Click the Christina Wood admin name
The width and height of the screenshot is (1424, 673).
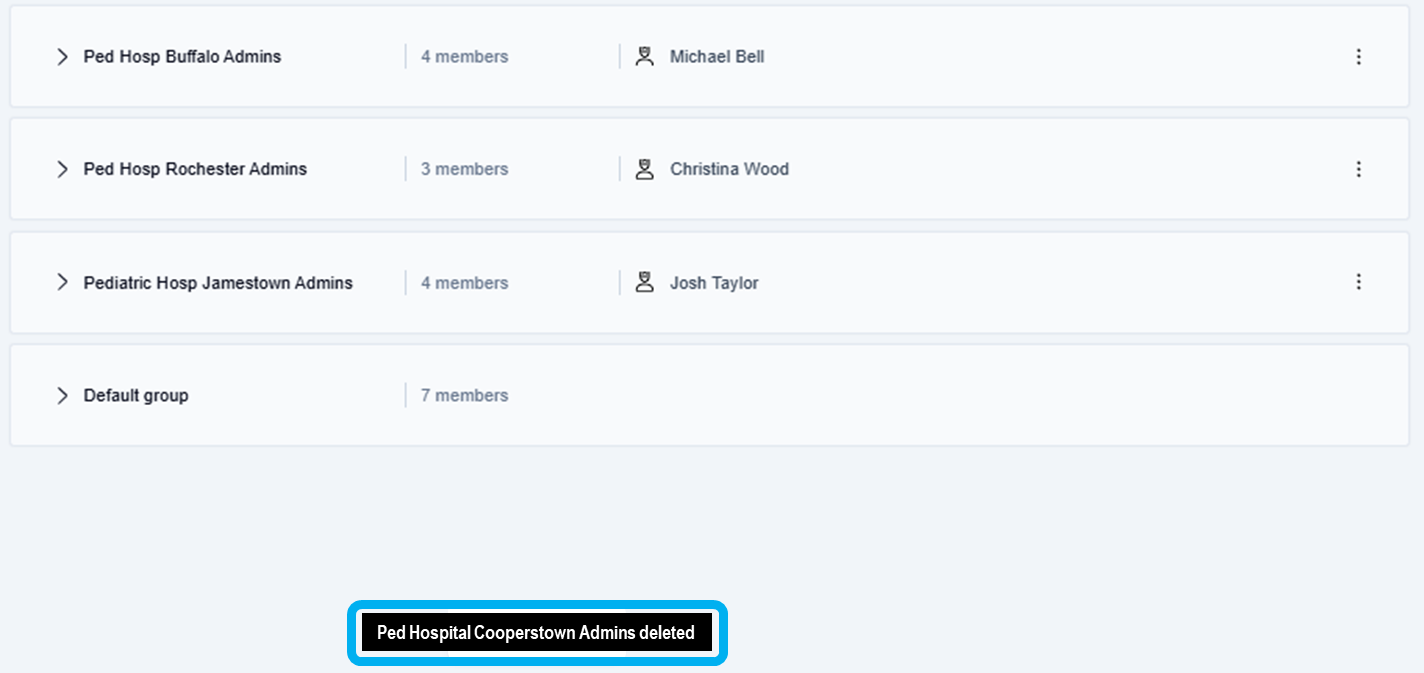(x=729, y=169)
